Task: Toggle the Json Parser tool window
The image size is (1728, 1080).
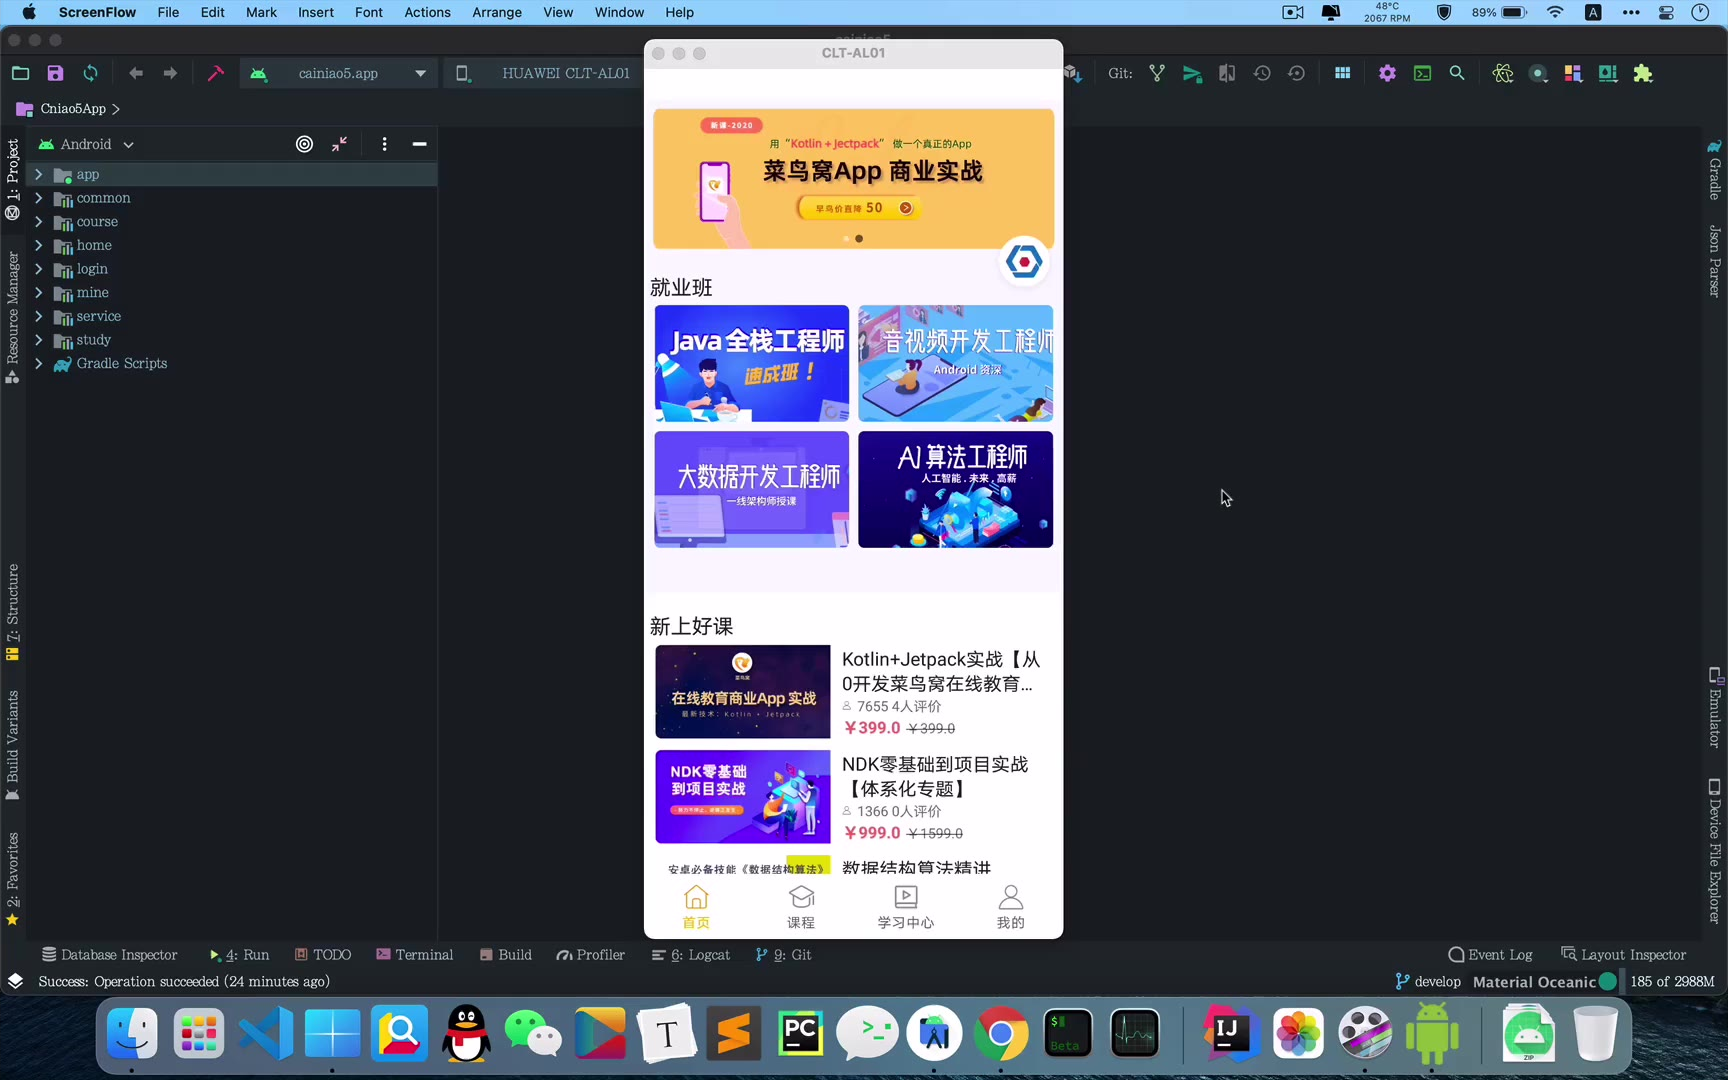Action: click(x=1715, y=261)
